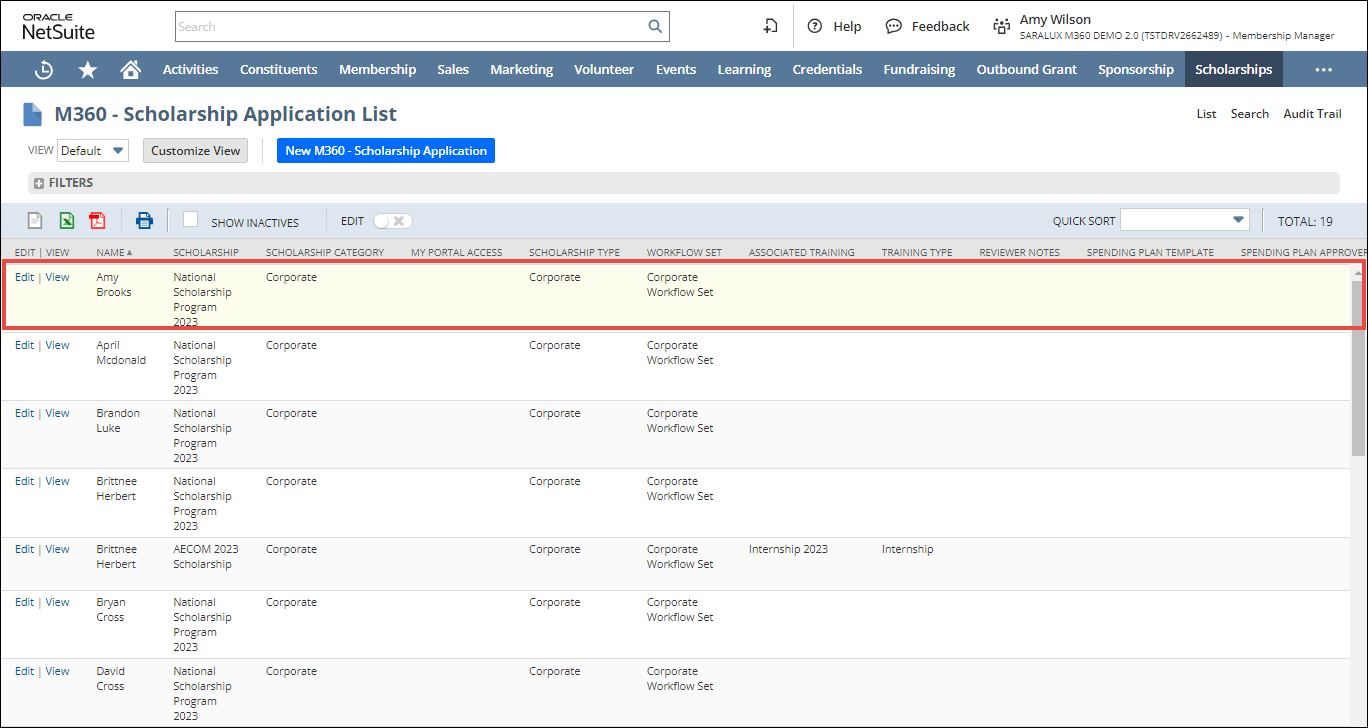Toggle the inline Edit switch
Screen dimensions: 1368x728
coord(392,221)
